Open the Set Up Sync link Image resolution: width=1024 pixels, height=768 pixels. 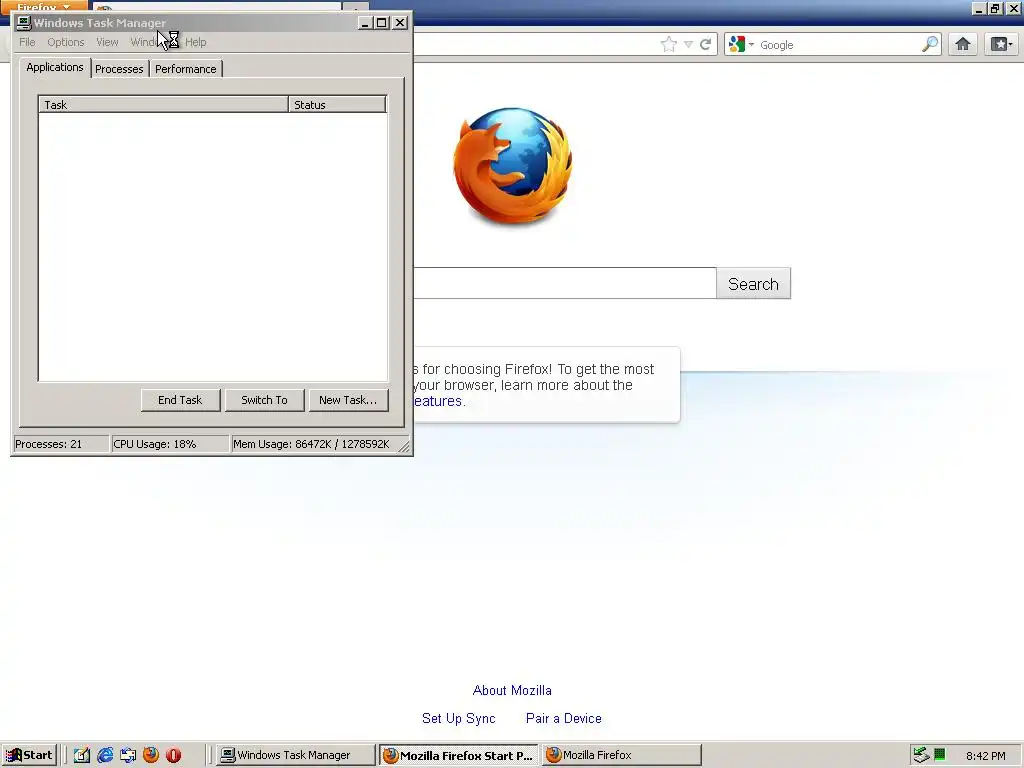tap(458, 718)
